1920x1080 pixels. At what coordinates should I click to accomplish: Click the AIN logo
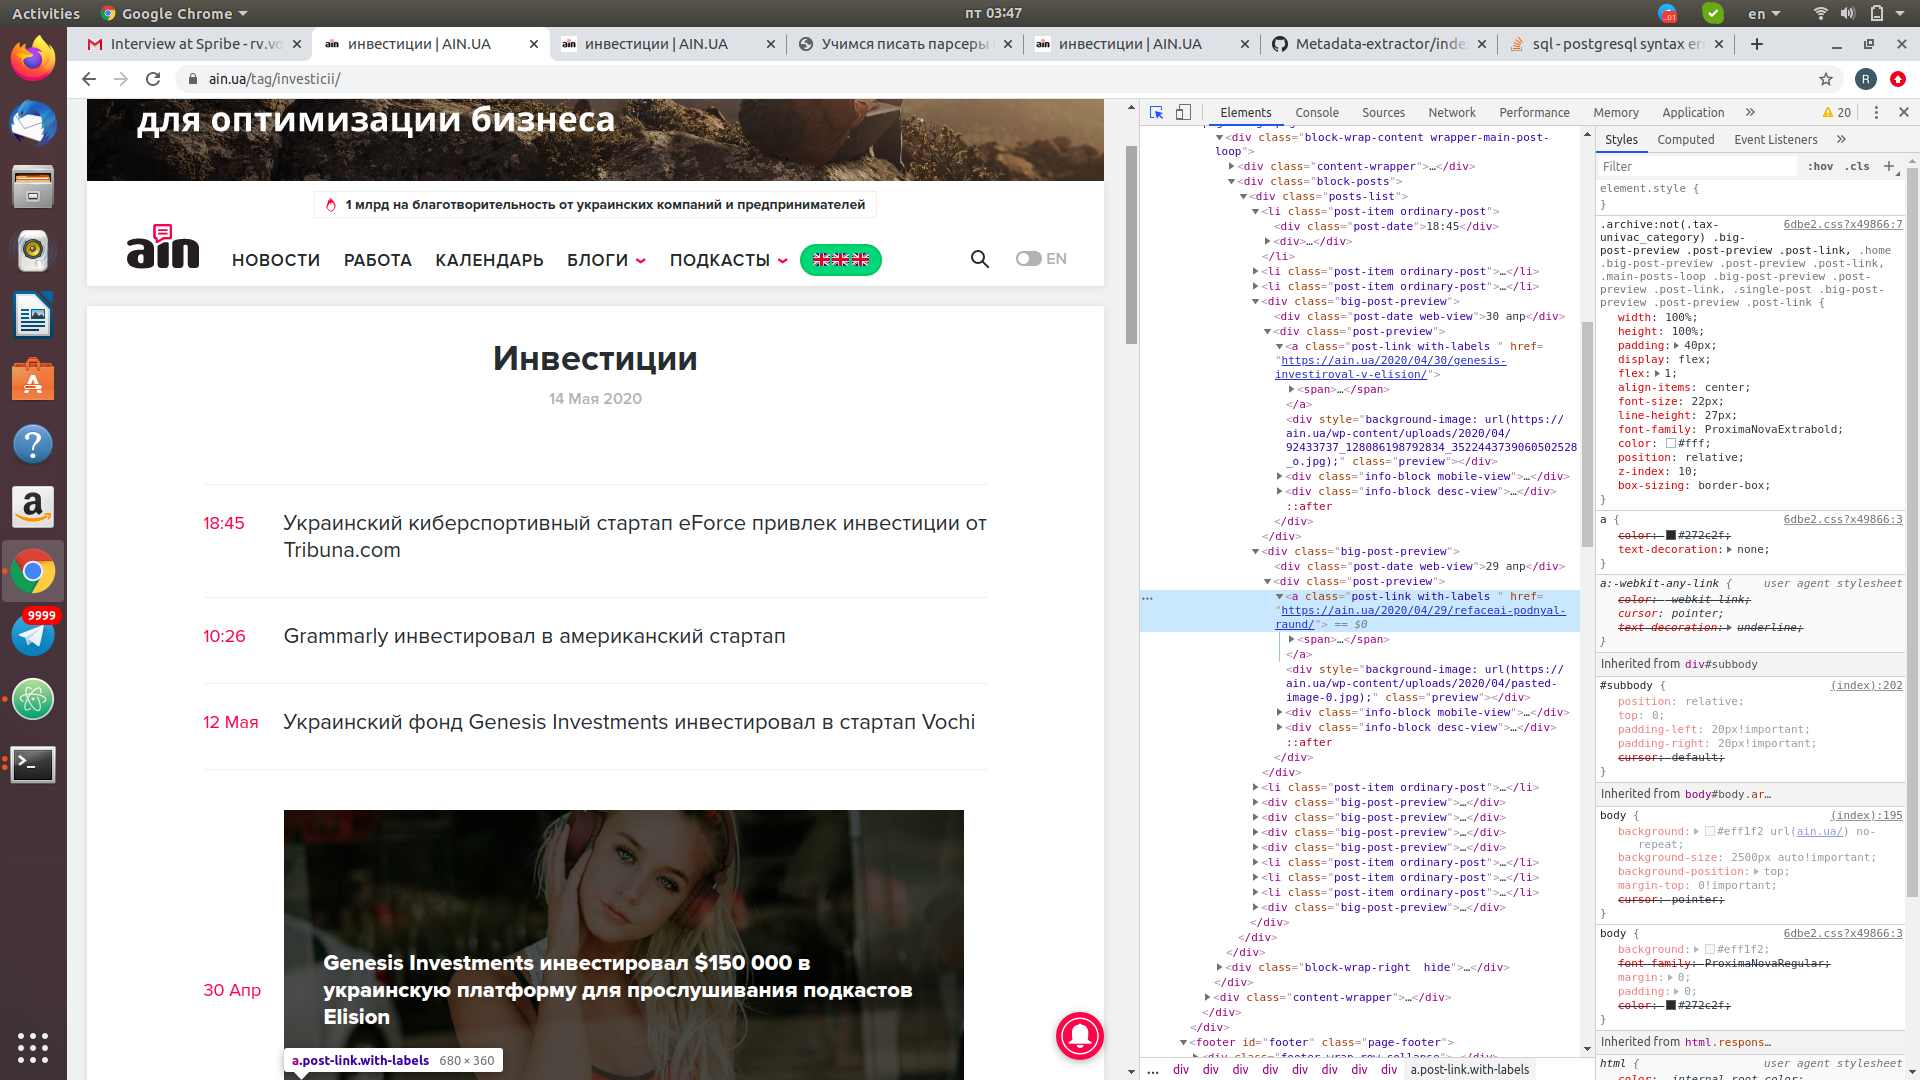(x=163, y=247)
